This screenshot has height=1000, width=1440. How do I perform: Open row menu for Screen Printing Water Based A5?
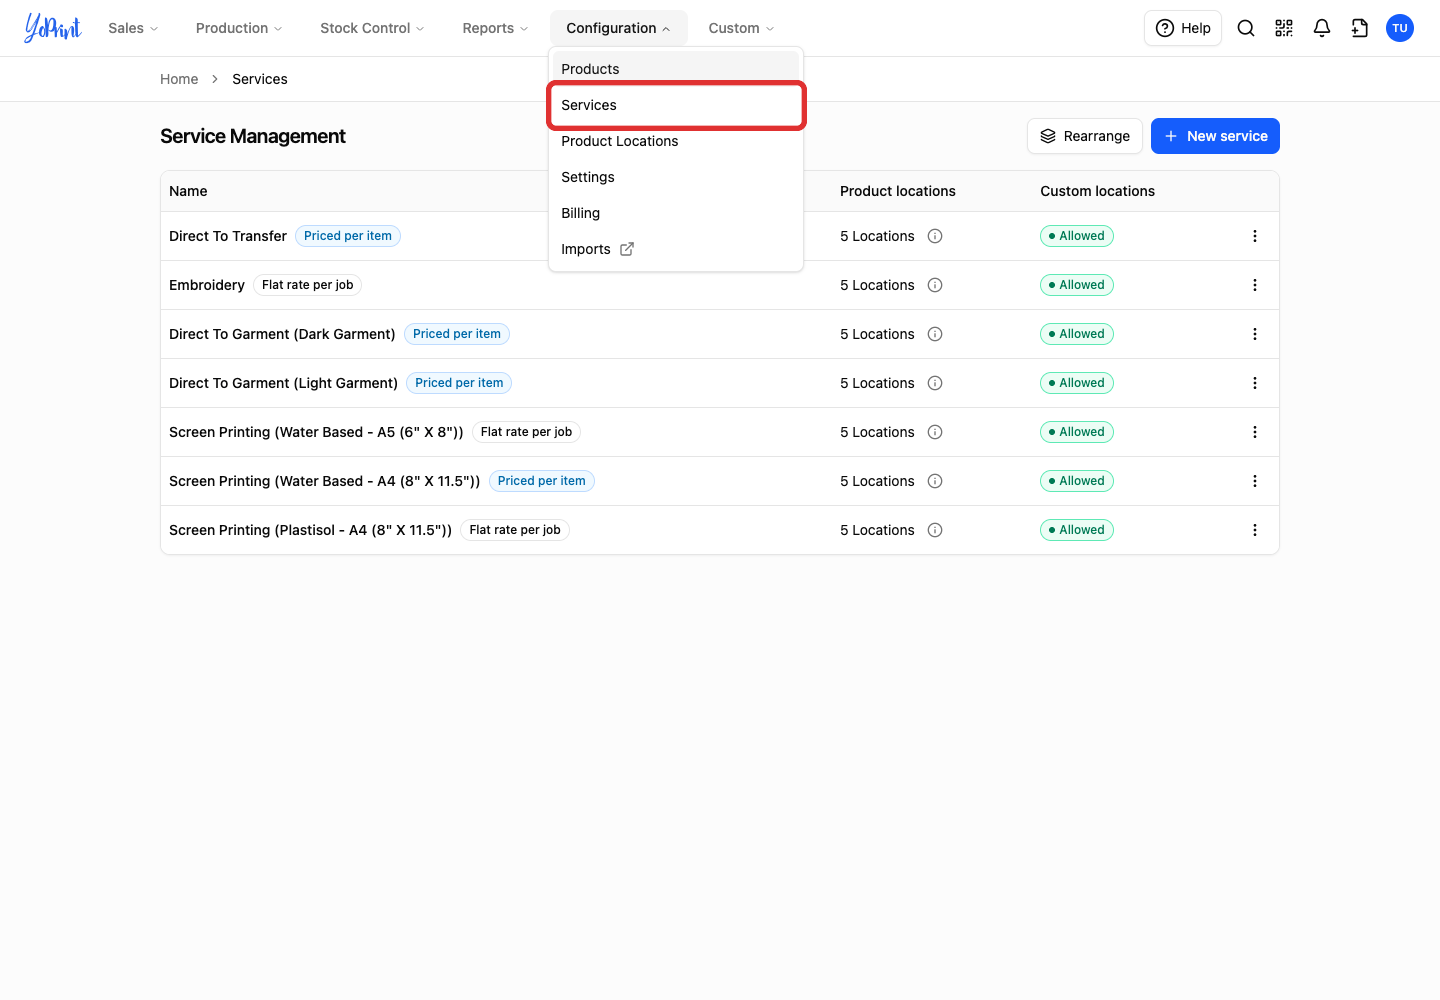[x=1255, y=432]
